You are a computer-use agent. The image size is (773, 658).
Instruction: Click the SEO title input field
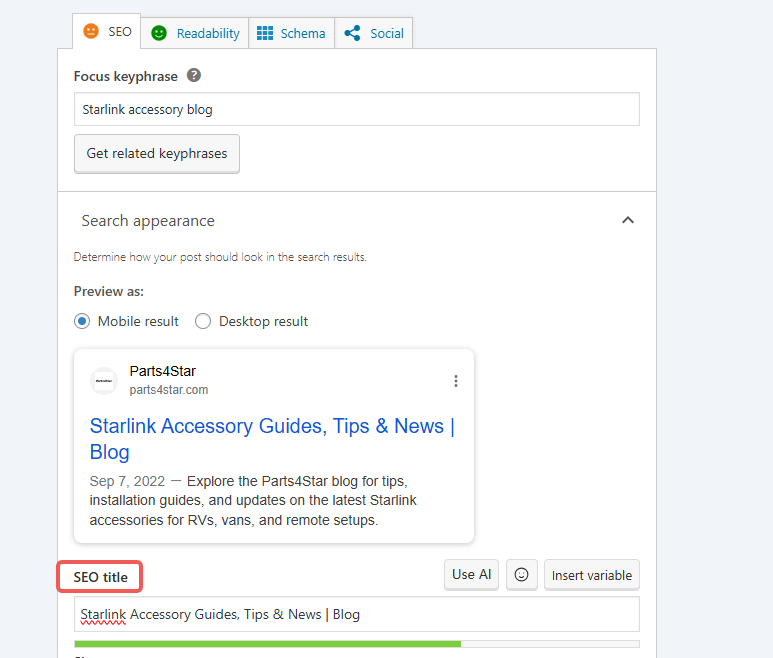(x=357, y=614)
